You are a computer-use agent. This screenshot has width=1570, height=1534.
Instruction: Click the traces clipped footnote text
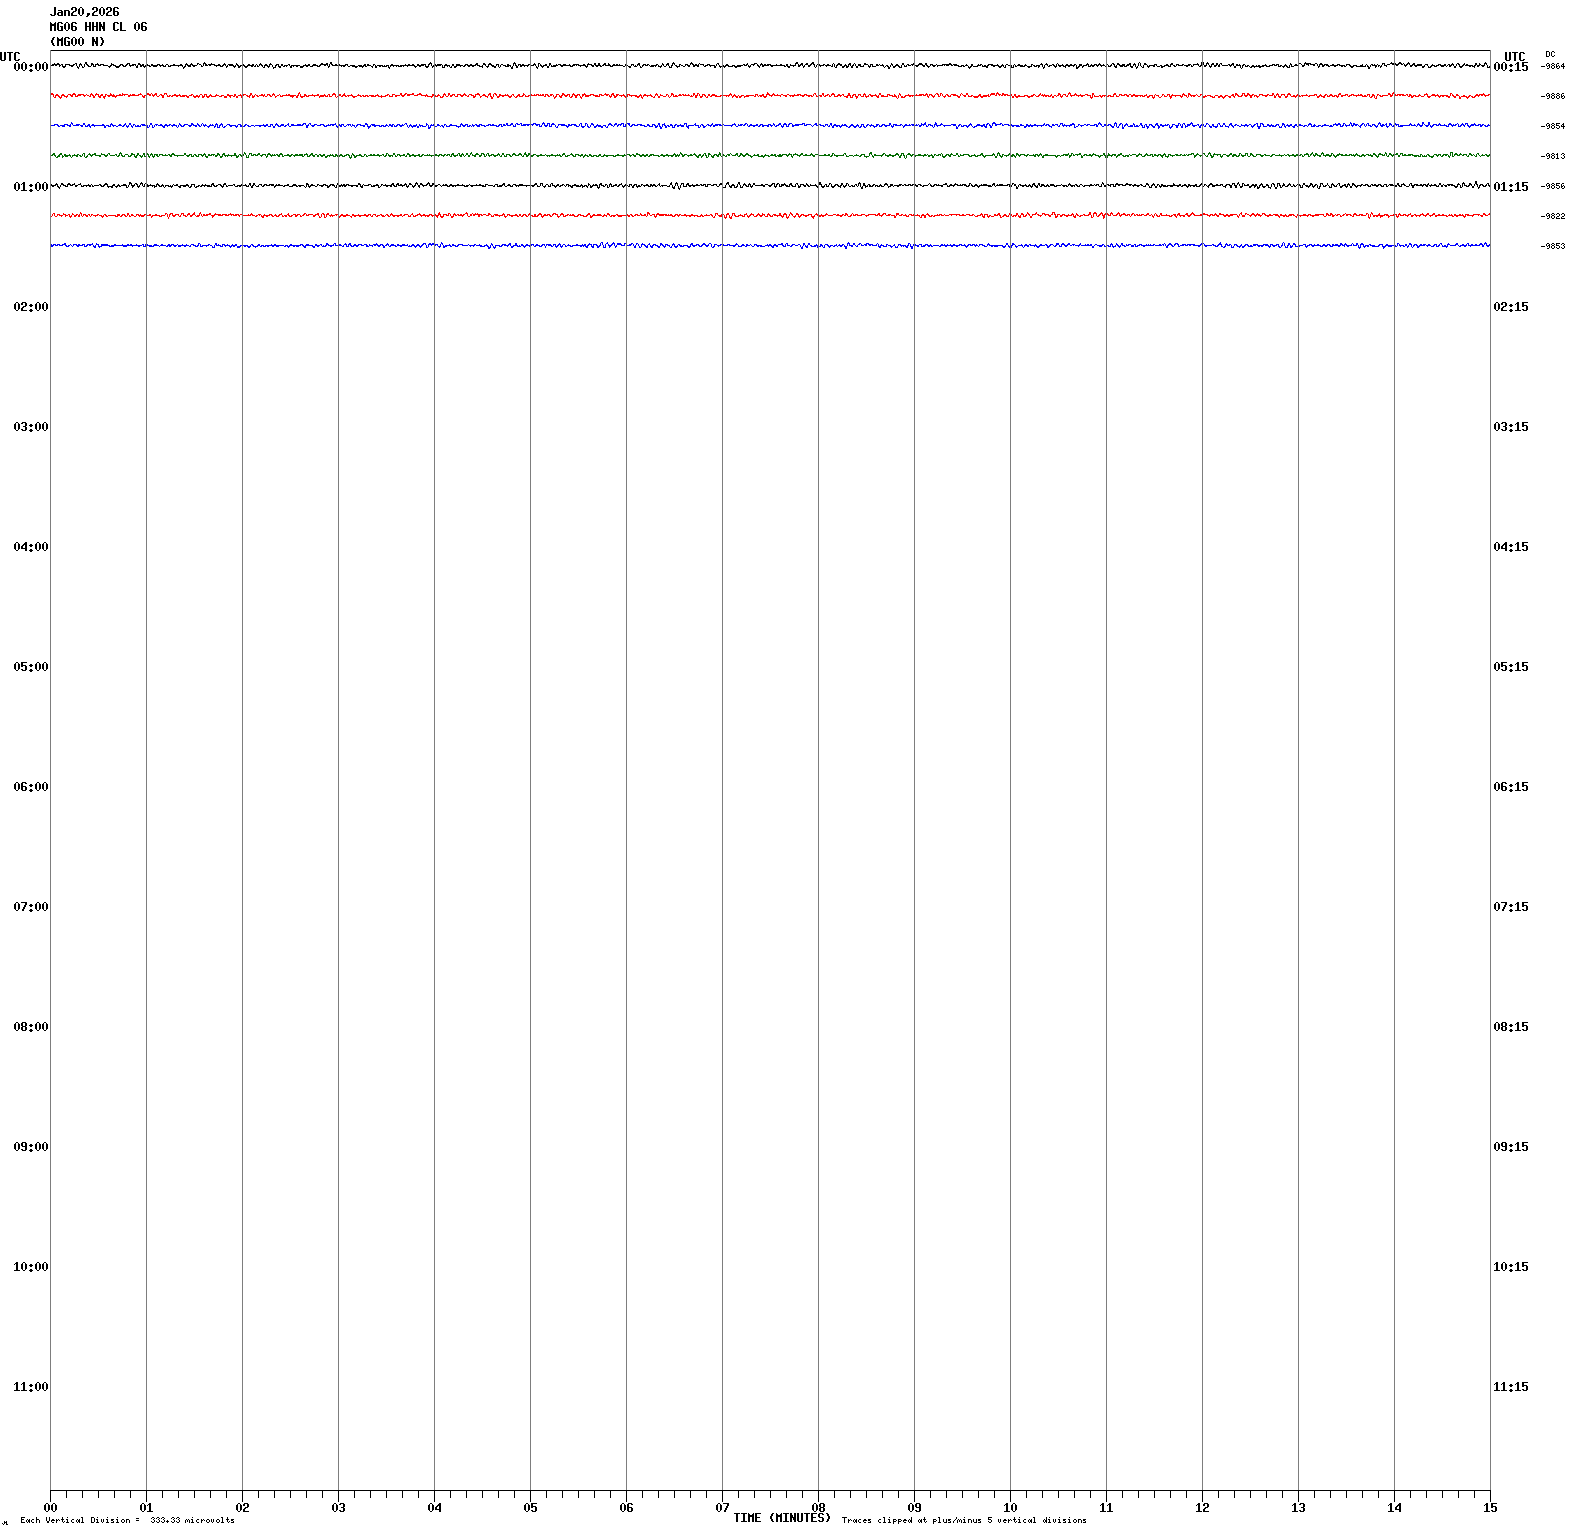(964, 1521)
